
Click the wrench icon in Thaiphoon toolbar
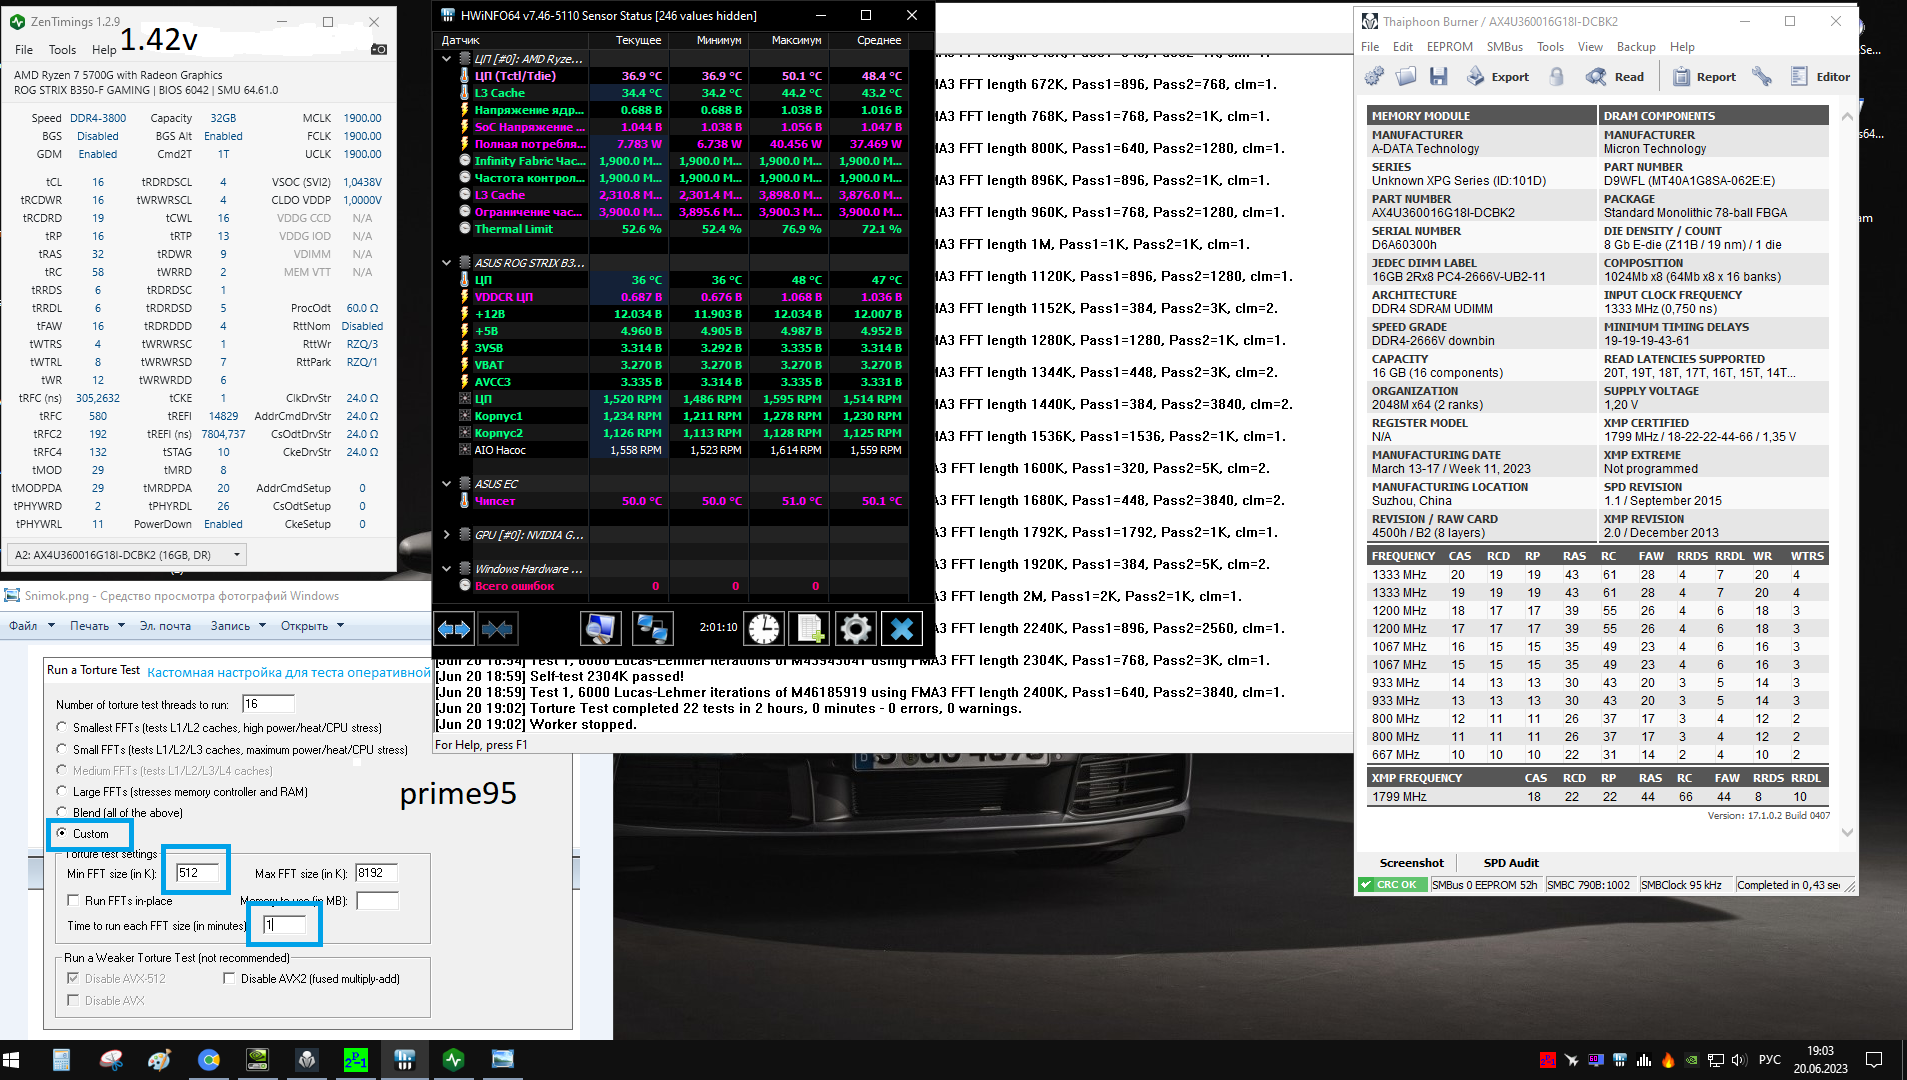click(x=1762, y=77)
